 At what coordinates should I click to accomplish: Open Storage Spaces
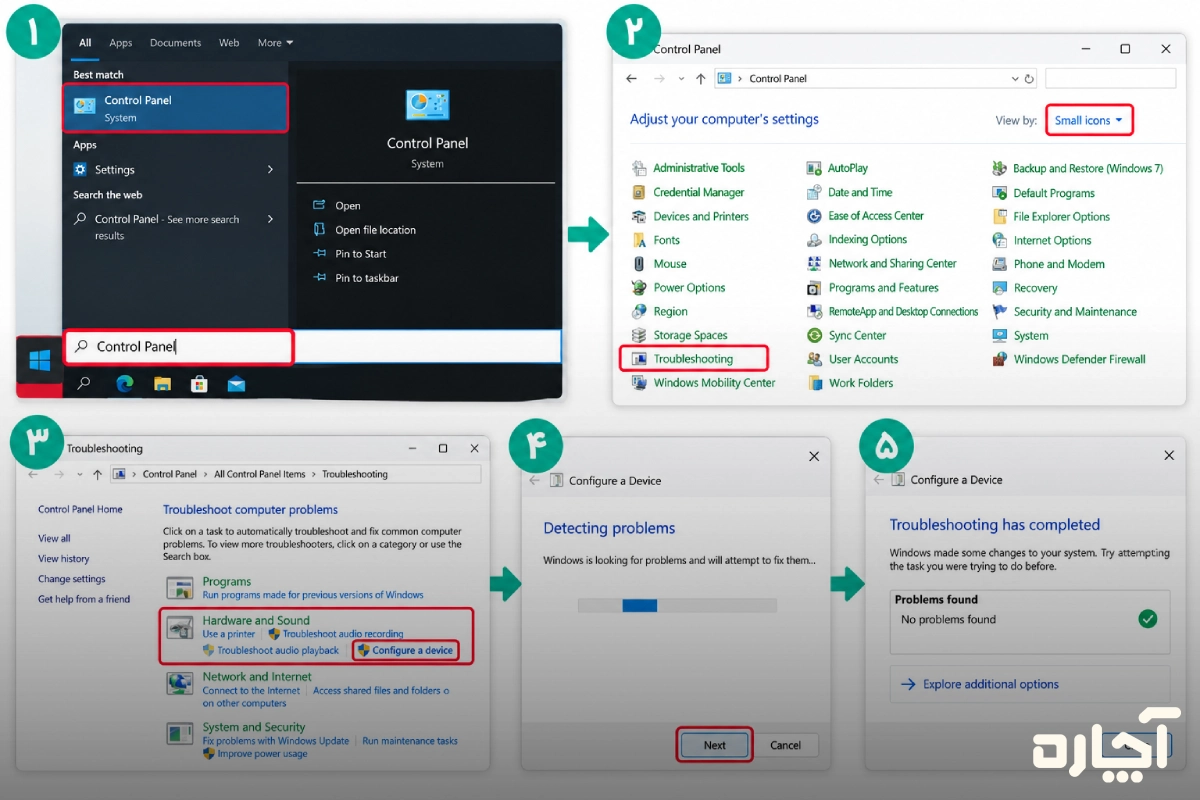690,336
